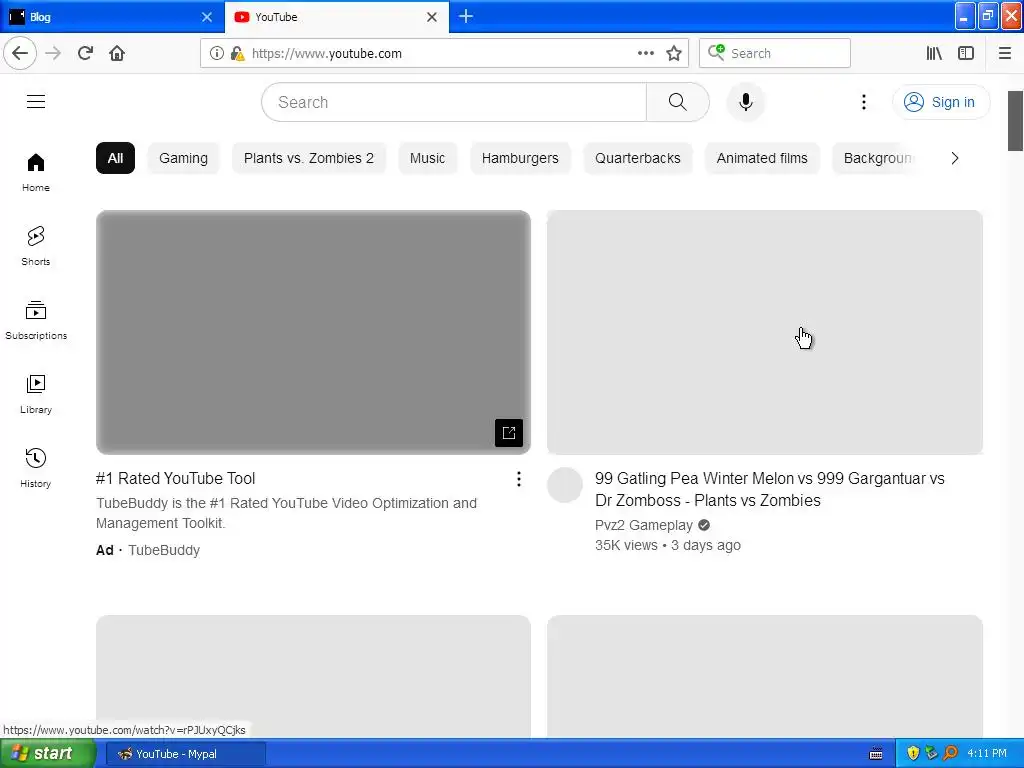Open Subscriptions in sidebar
Viewport: 1024px width, 768px height.
tap(36, 320)
